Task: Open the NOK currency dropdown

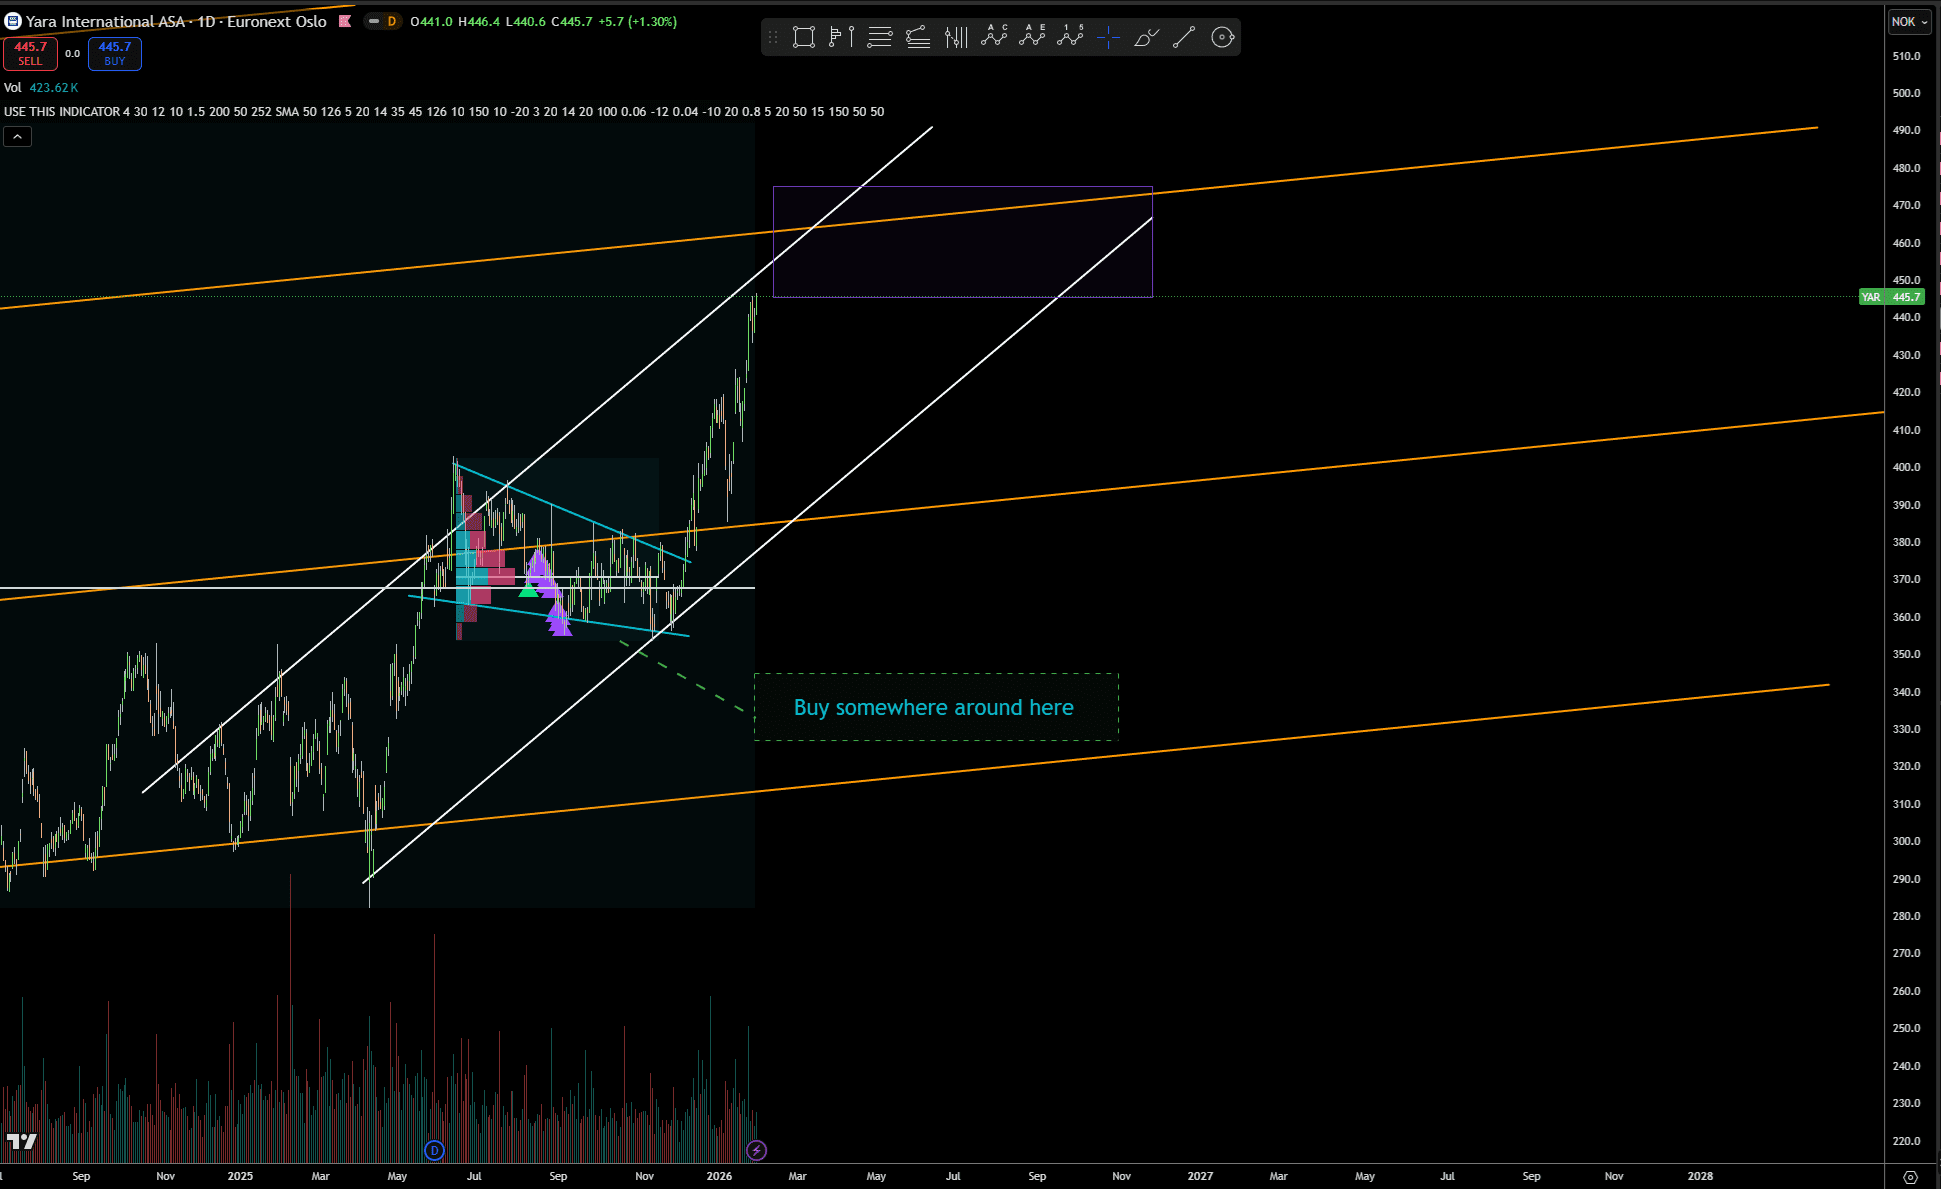Action: pyautogui.click(x=1909, y=21)
